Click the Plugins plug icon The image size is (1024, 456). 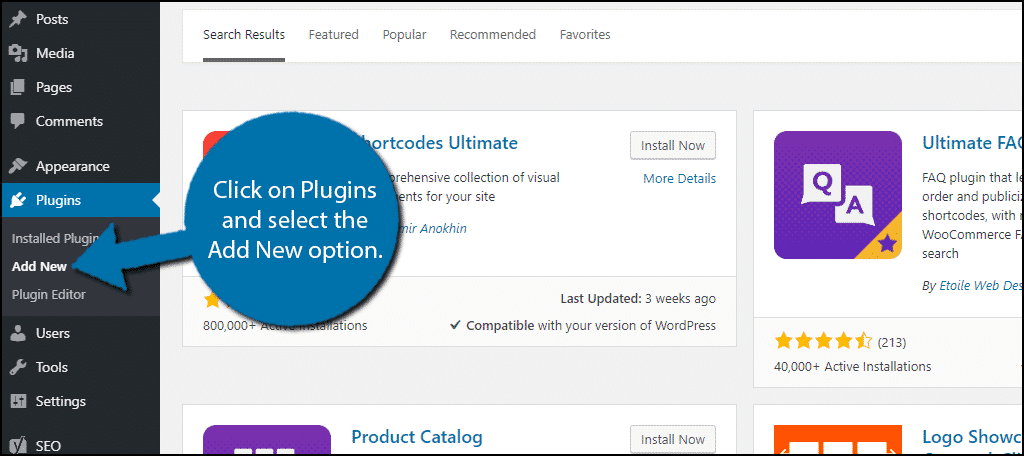coord(18,200)
